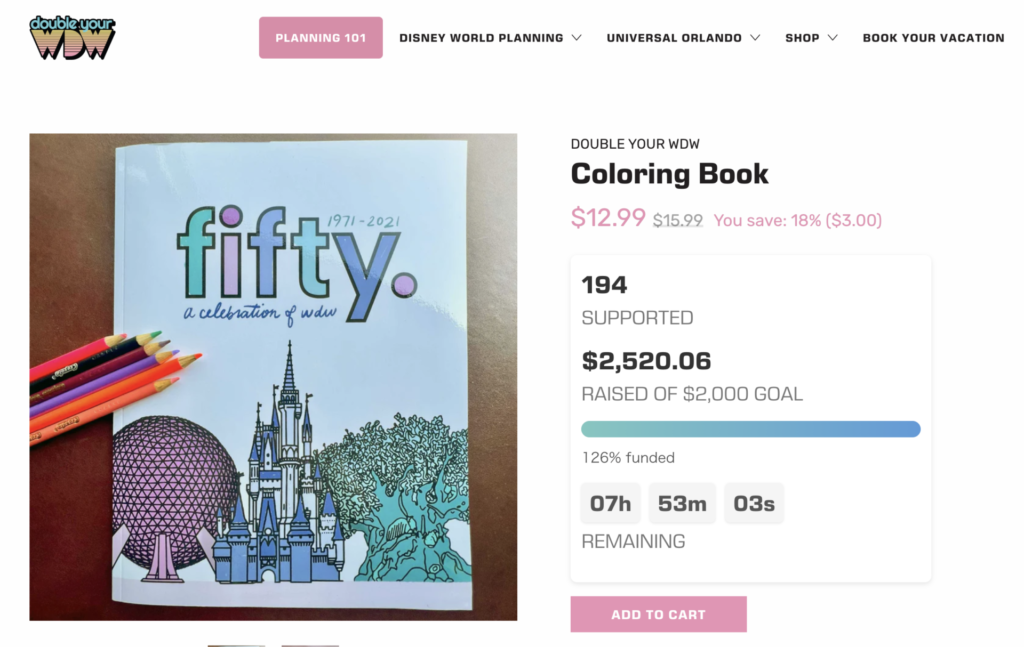Go to Book Your Vacation
The image size is (1024, 647).
pos(933,38)
